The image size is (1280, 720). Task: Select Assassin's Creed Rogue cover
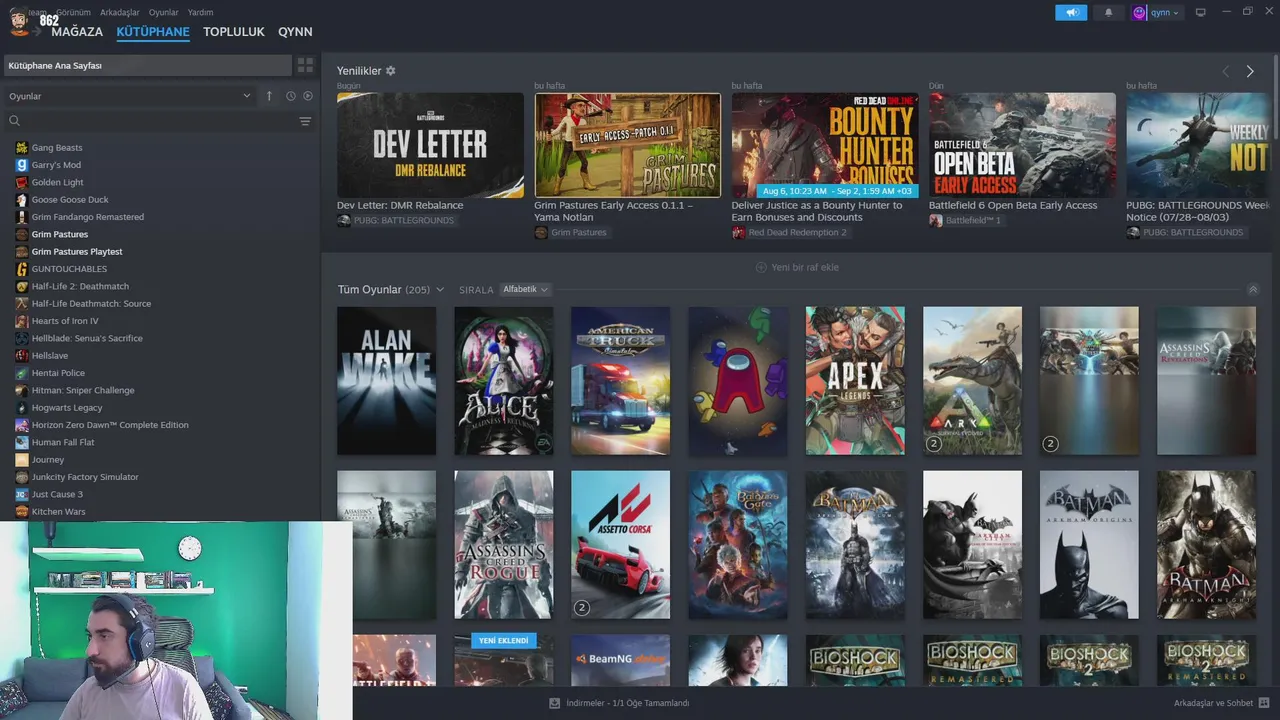pyautogui.click(x=503, y=545)
